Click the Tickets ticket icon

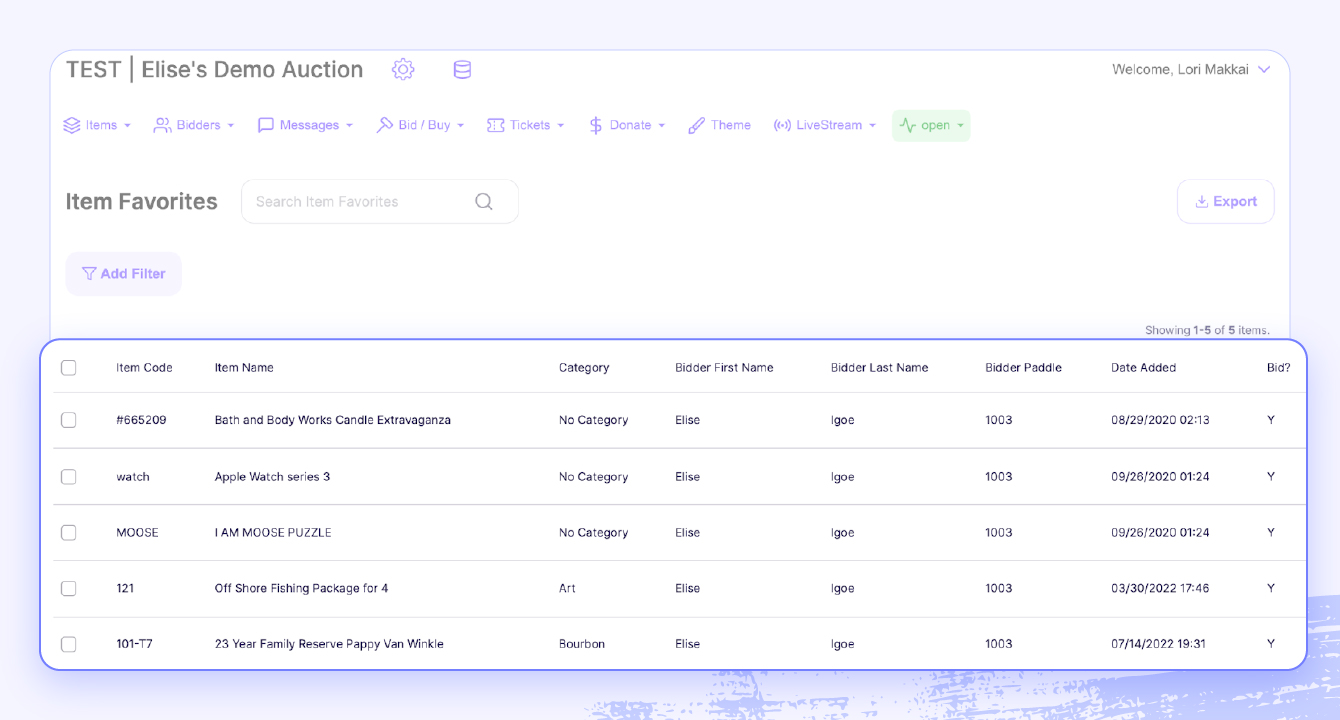pos(496,125)
